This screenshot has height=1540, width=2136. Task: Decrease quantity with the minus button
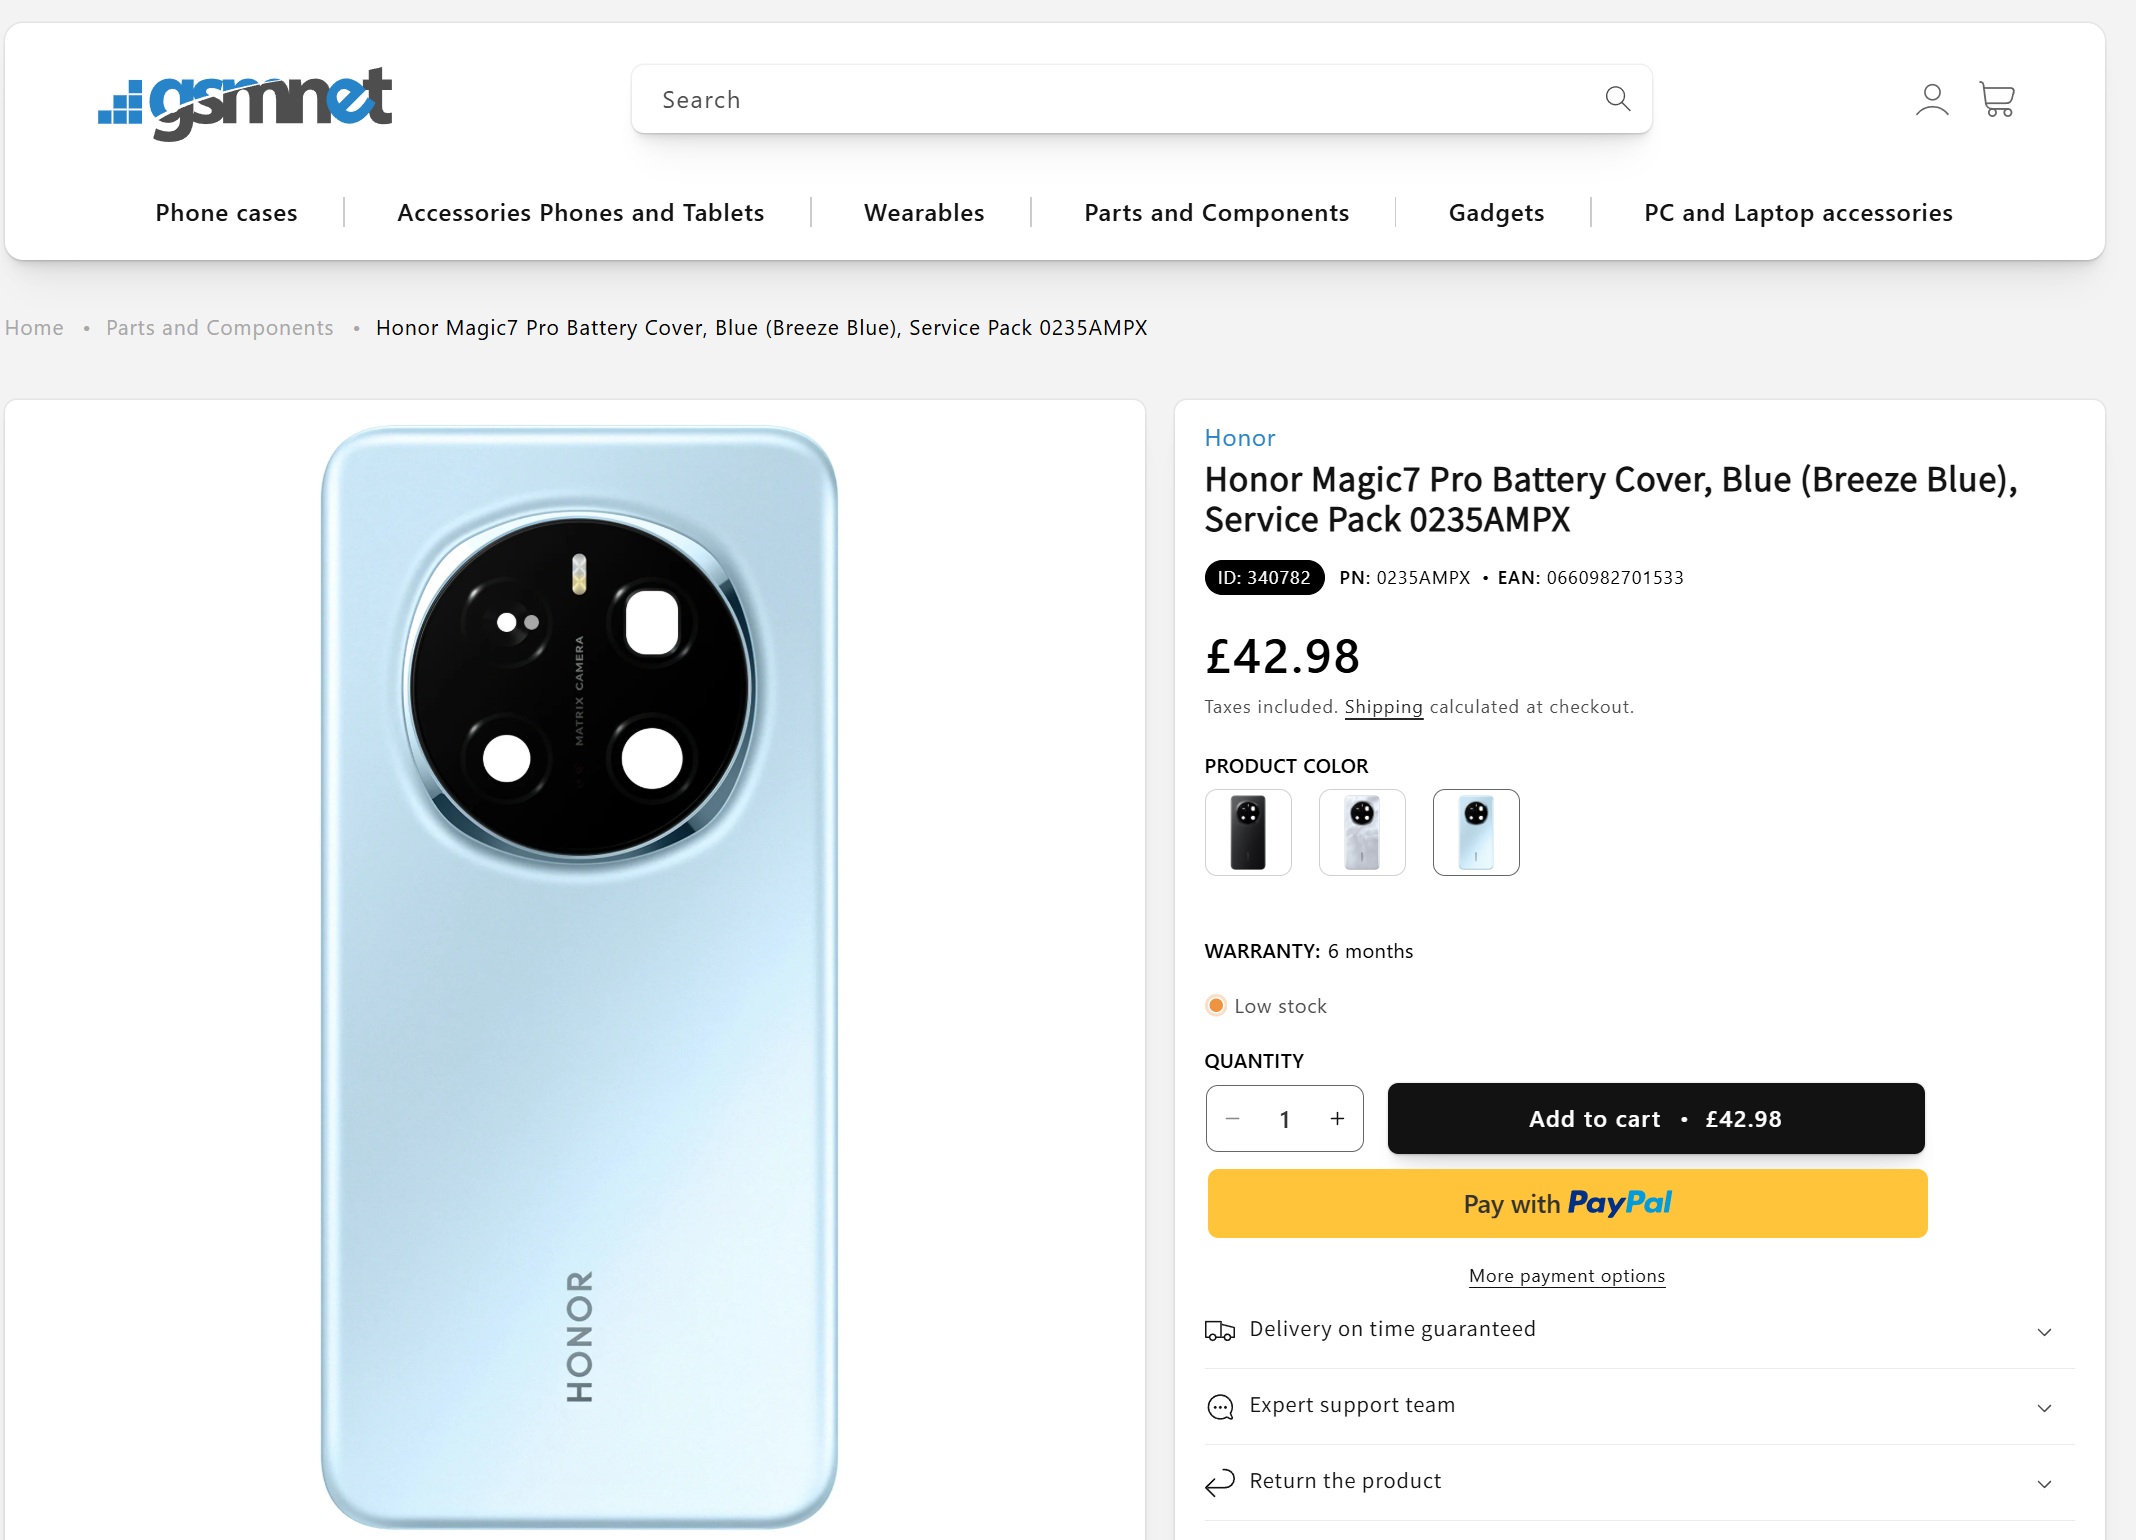[1233, 1119]
